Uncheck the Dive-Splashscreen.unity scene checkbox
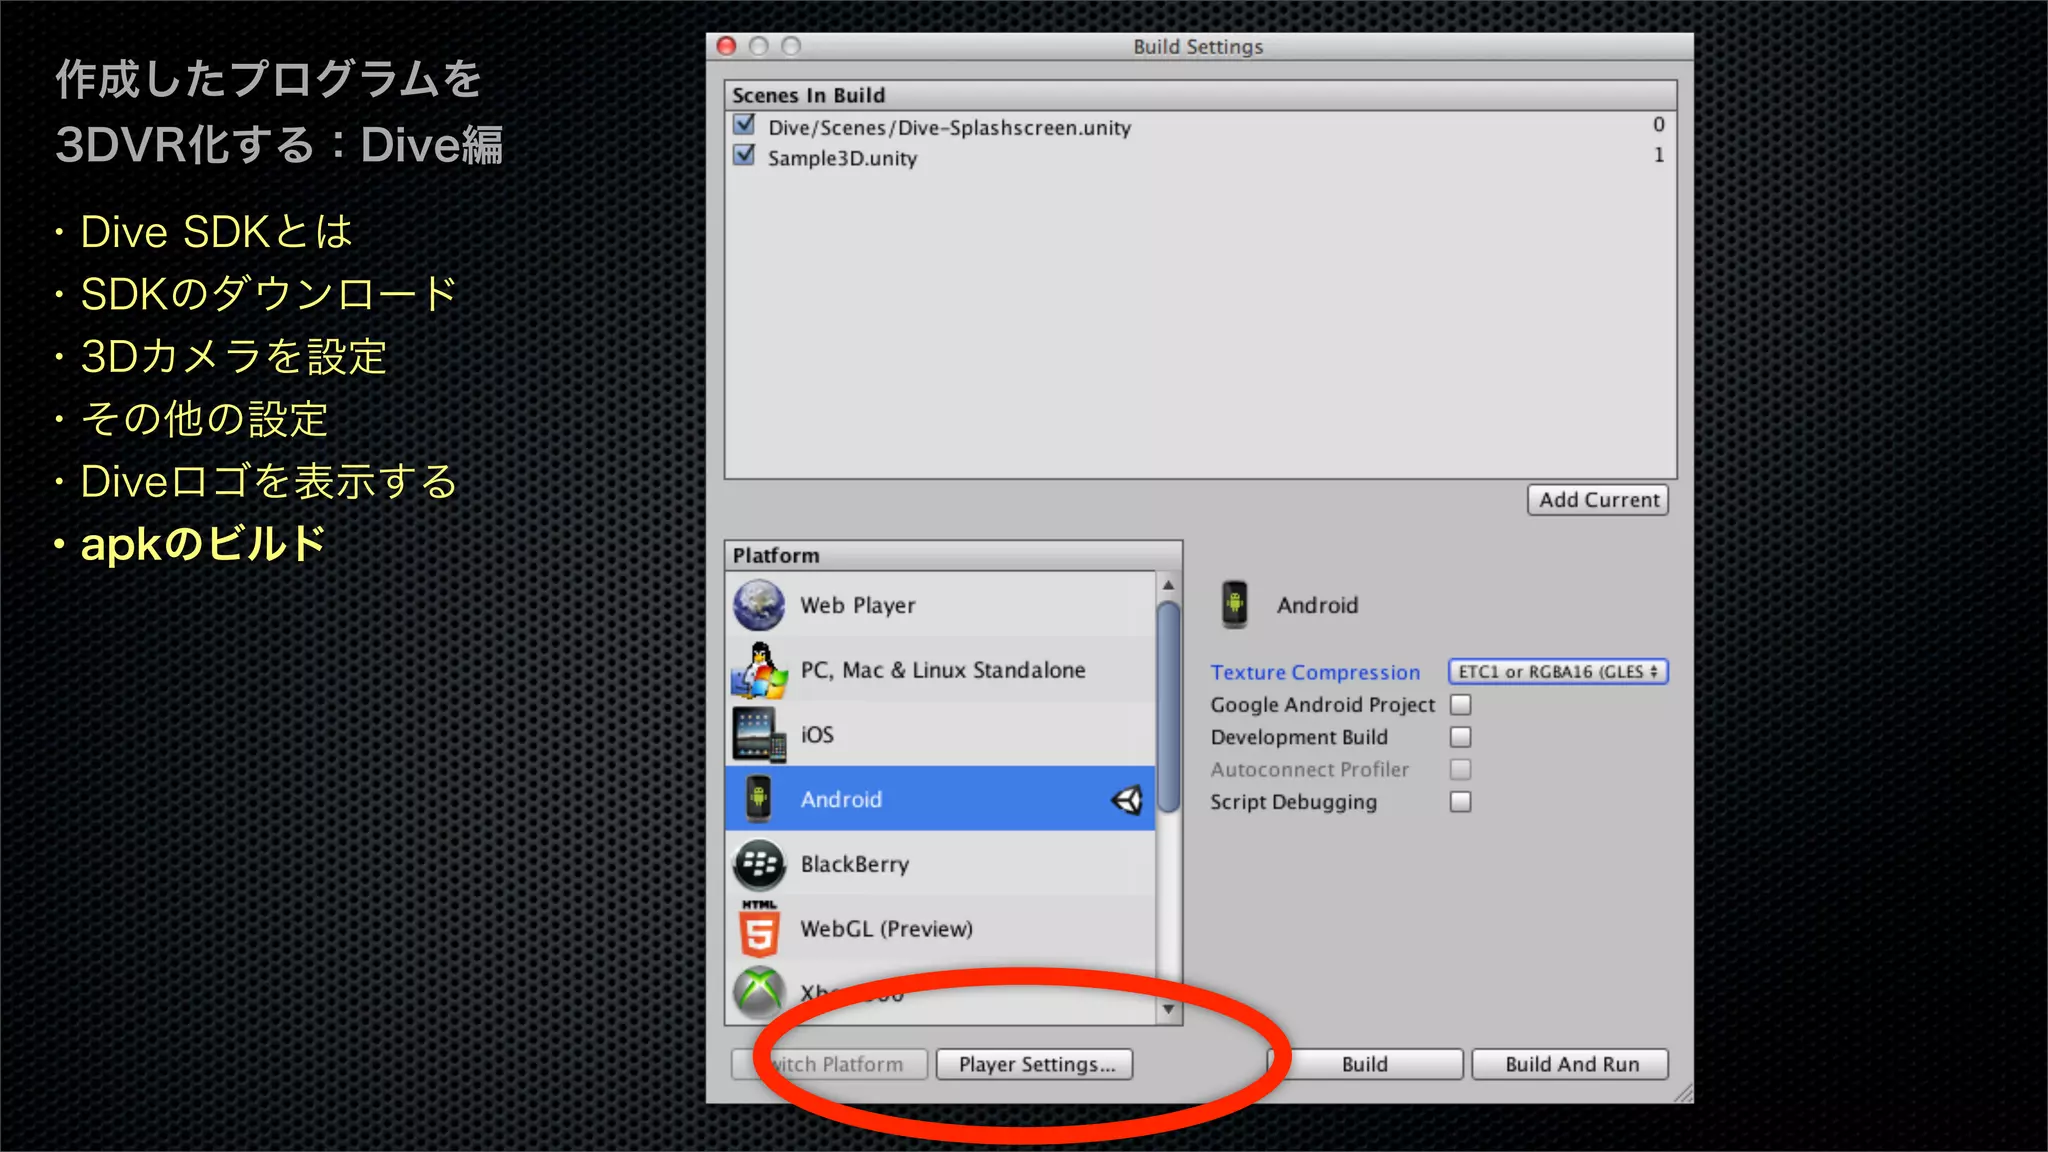The width and height of the screenshot is (2048, 1152). click(x=744, y=125)
